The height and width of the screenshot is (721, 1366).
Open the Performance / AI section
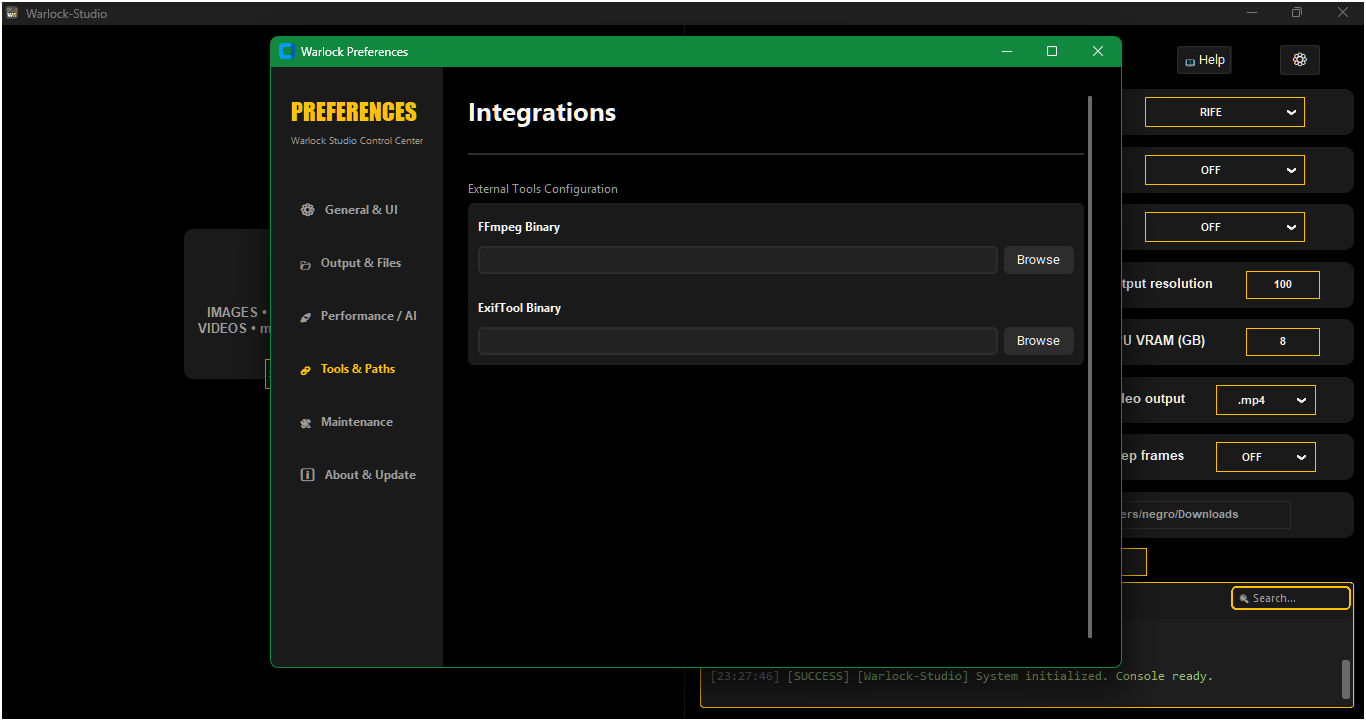[x=358, y=316]
